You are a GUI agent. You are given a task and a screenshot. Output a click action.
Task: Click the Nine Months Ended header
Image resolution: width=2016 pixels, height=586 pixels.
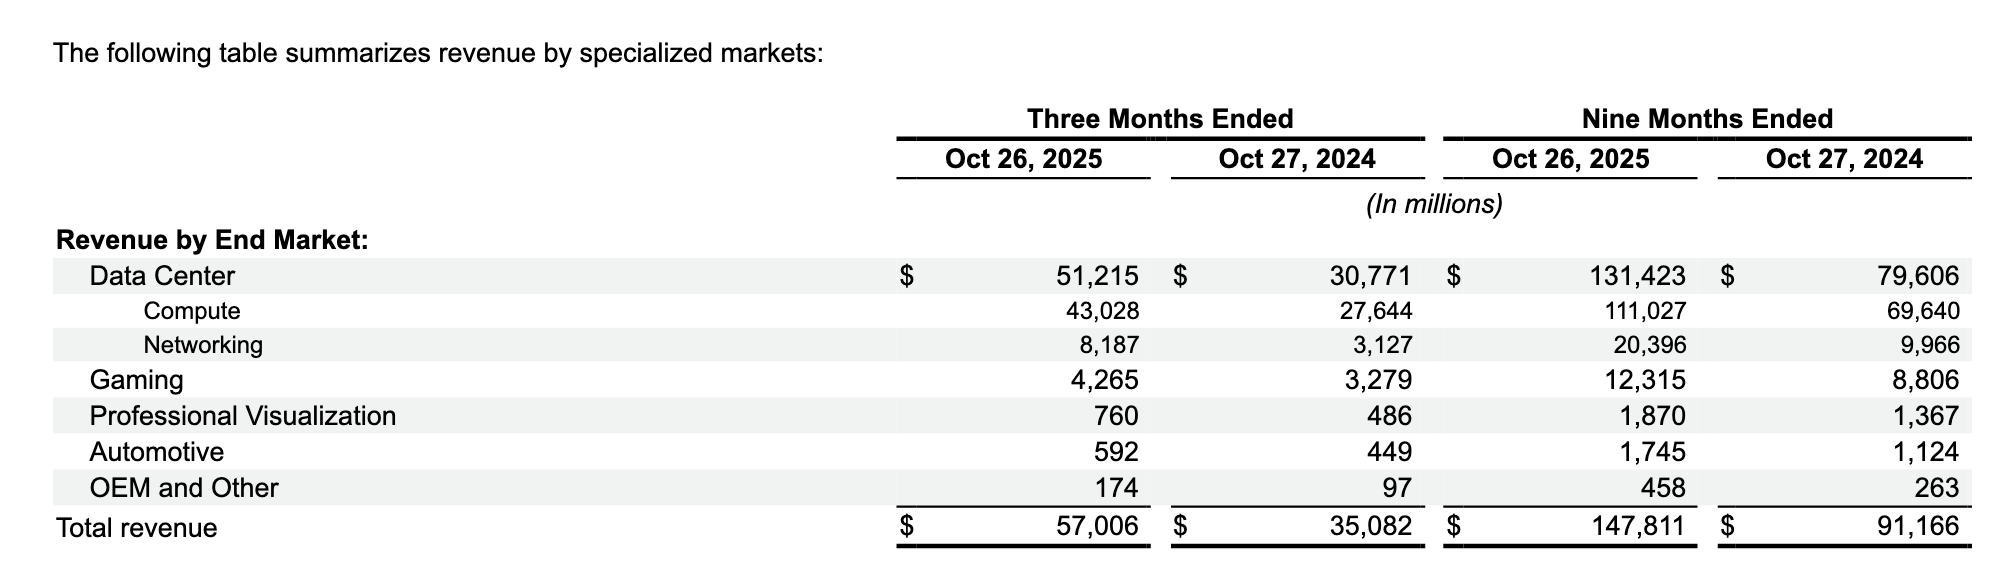[1707, 119]
